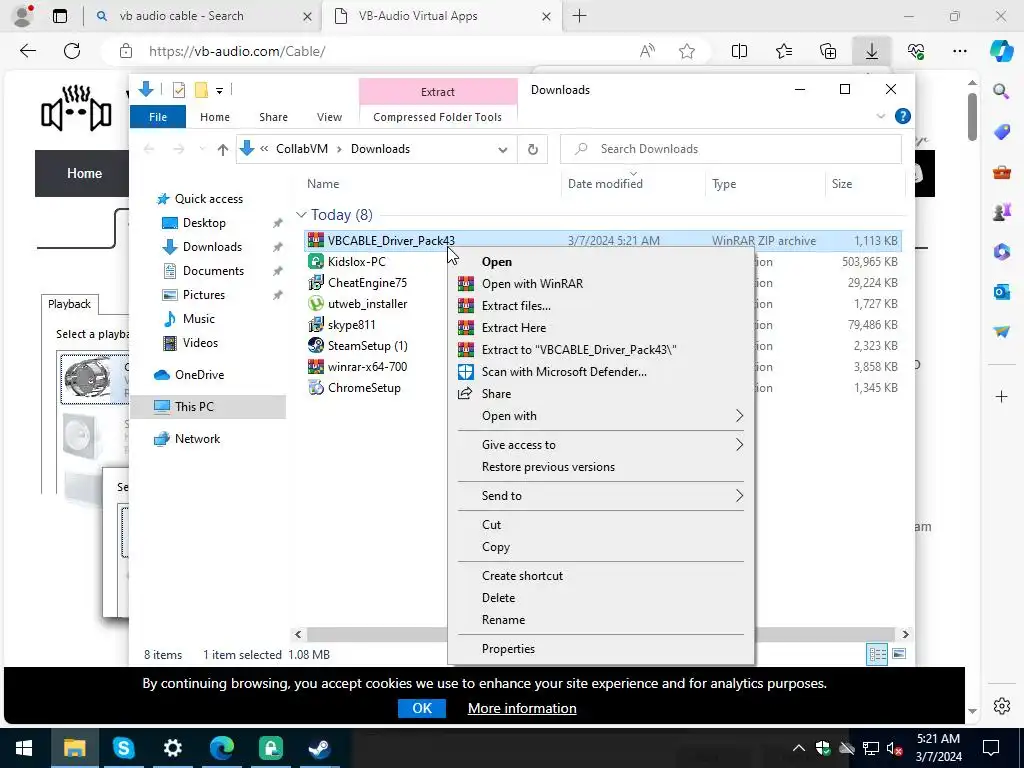Go up one folder level

(x=223, y=150)
